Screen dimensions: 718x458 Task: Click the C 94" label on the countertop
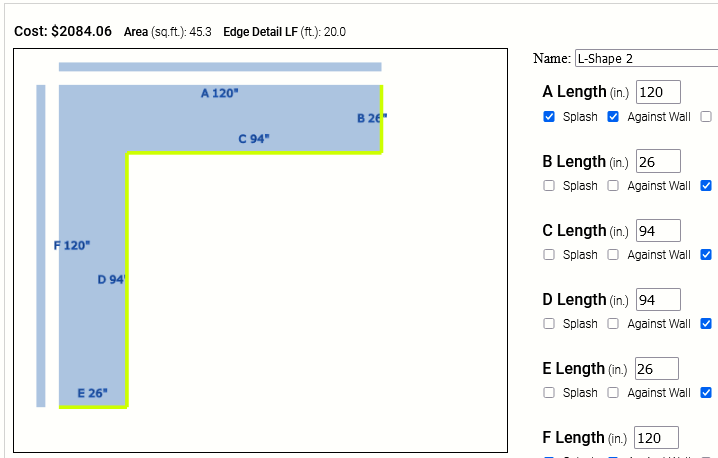[253, 139]
